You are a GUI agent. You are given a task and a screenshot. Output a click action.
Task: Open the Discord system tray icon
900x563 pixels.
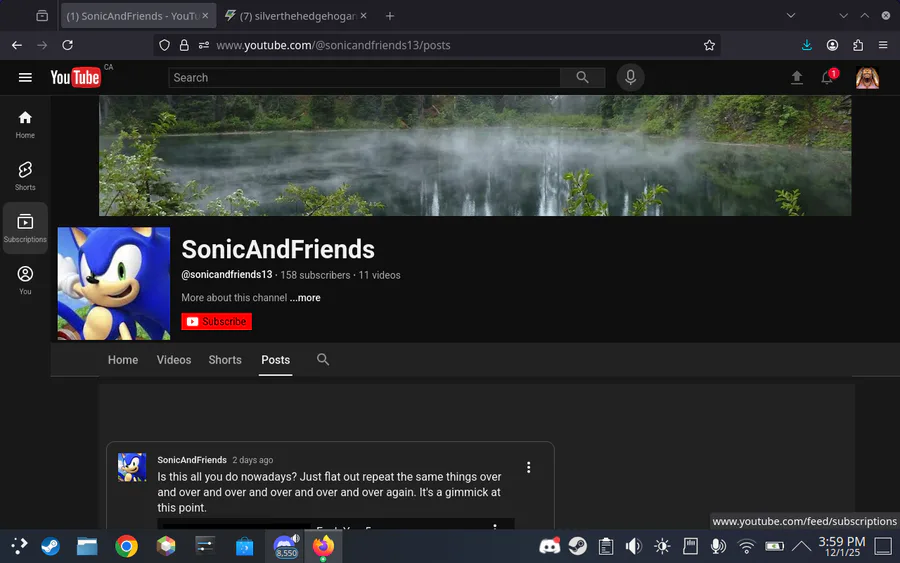549,546
